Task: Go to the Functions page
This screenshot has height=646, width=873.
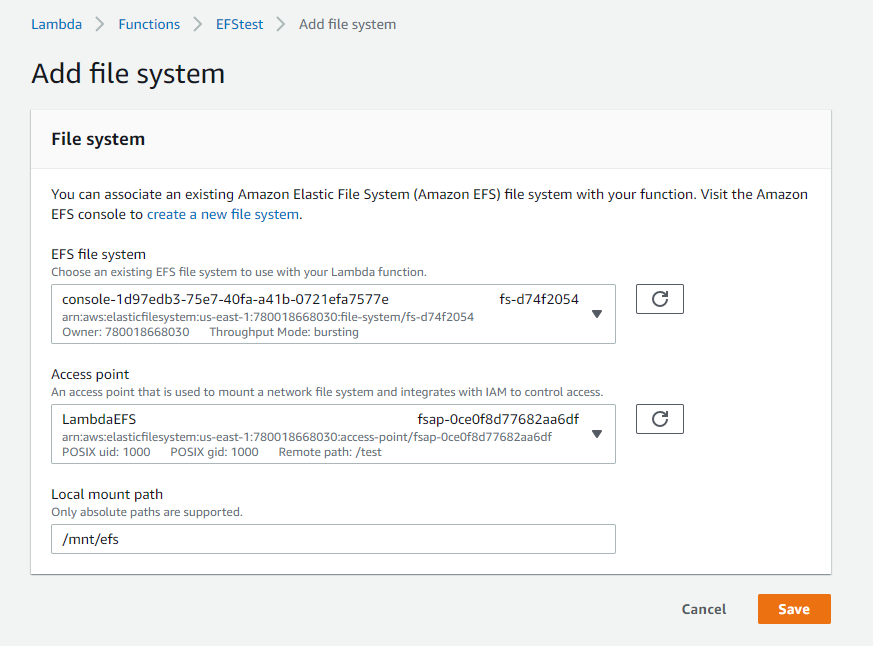Action: pyautogui.click(x=148, y=24)
